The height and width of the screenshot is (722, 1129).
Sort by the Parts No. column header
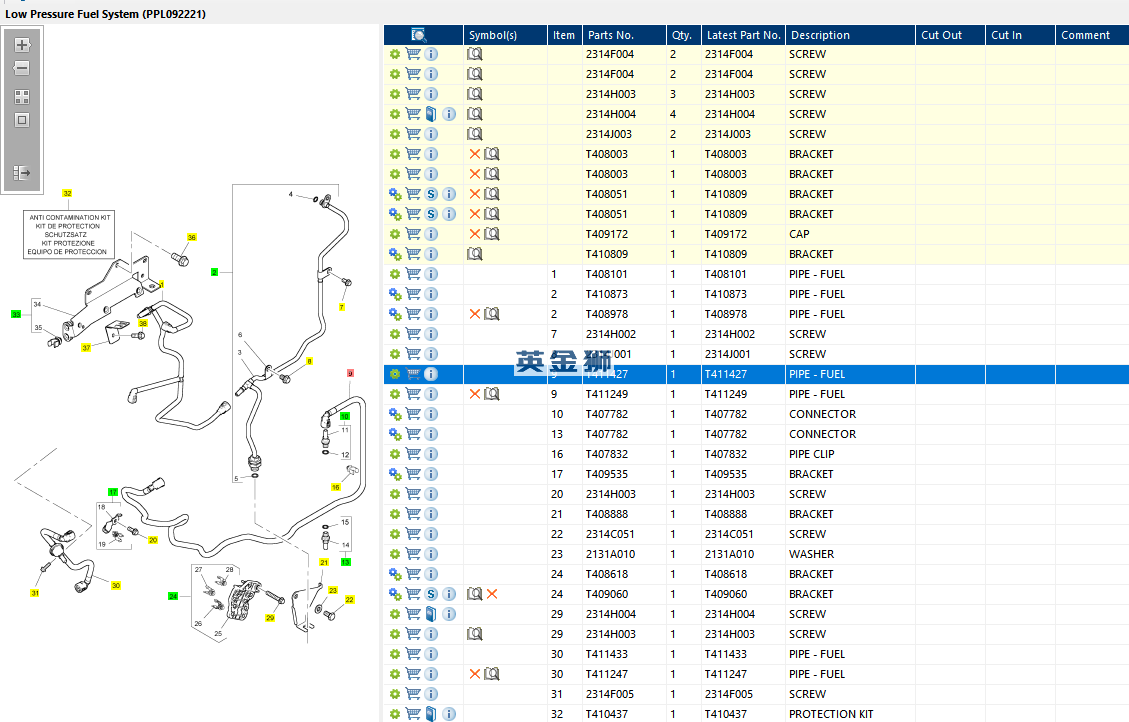coord(624,35)
